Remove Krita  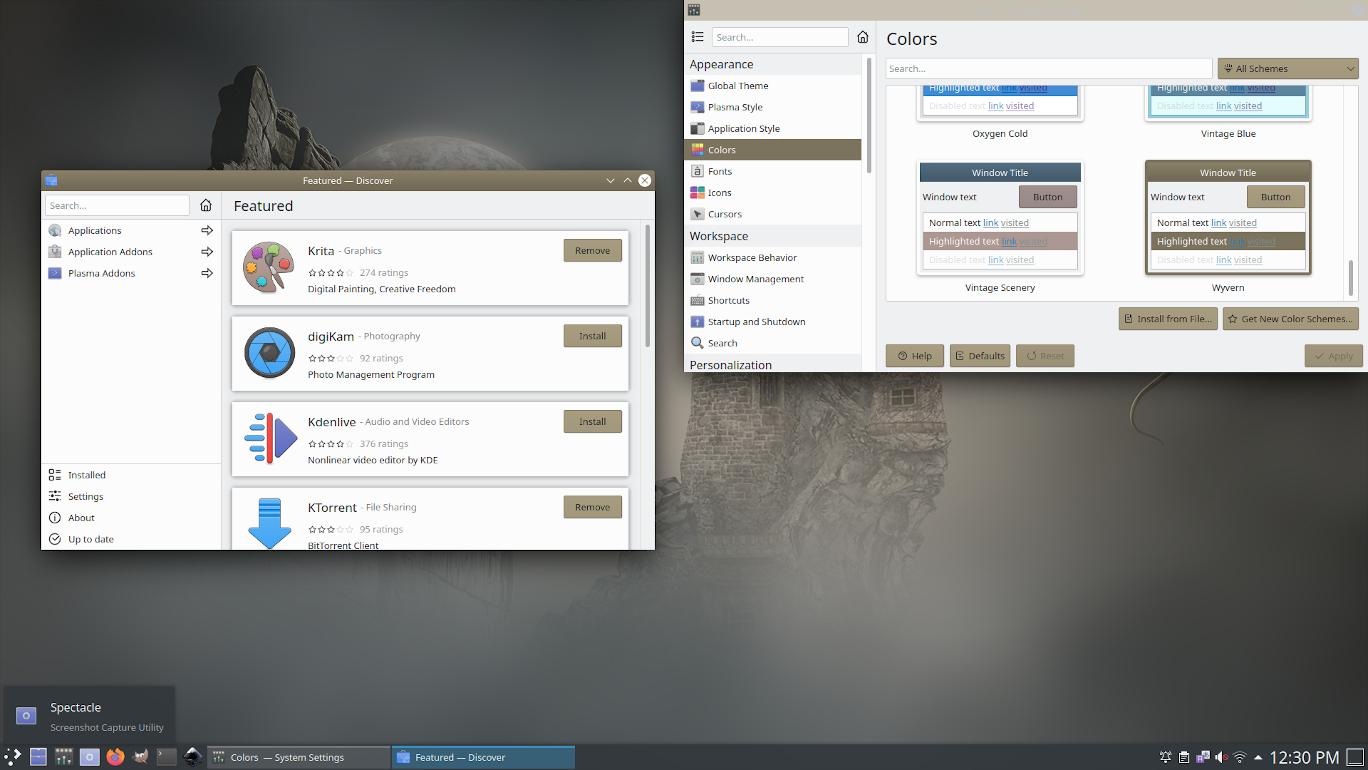point(592,250)
